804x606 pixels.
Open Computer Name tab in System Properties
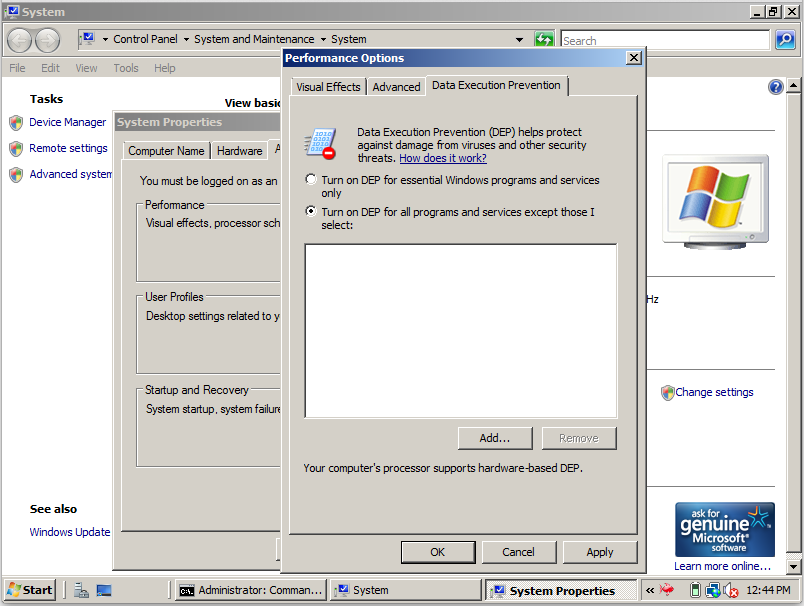click(166, 151)
